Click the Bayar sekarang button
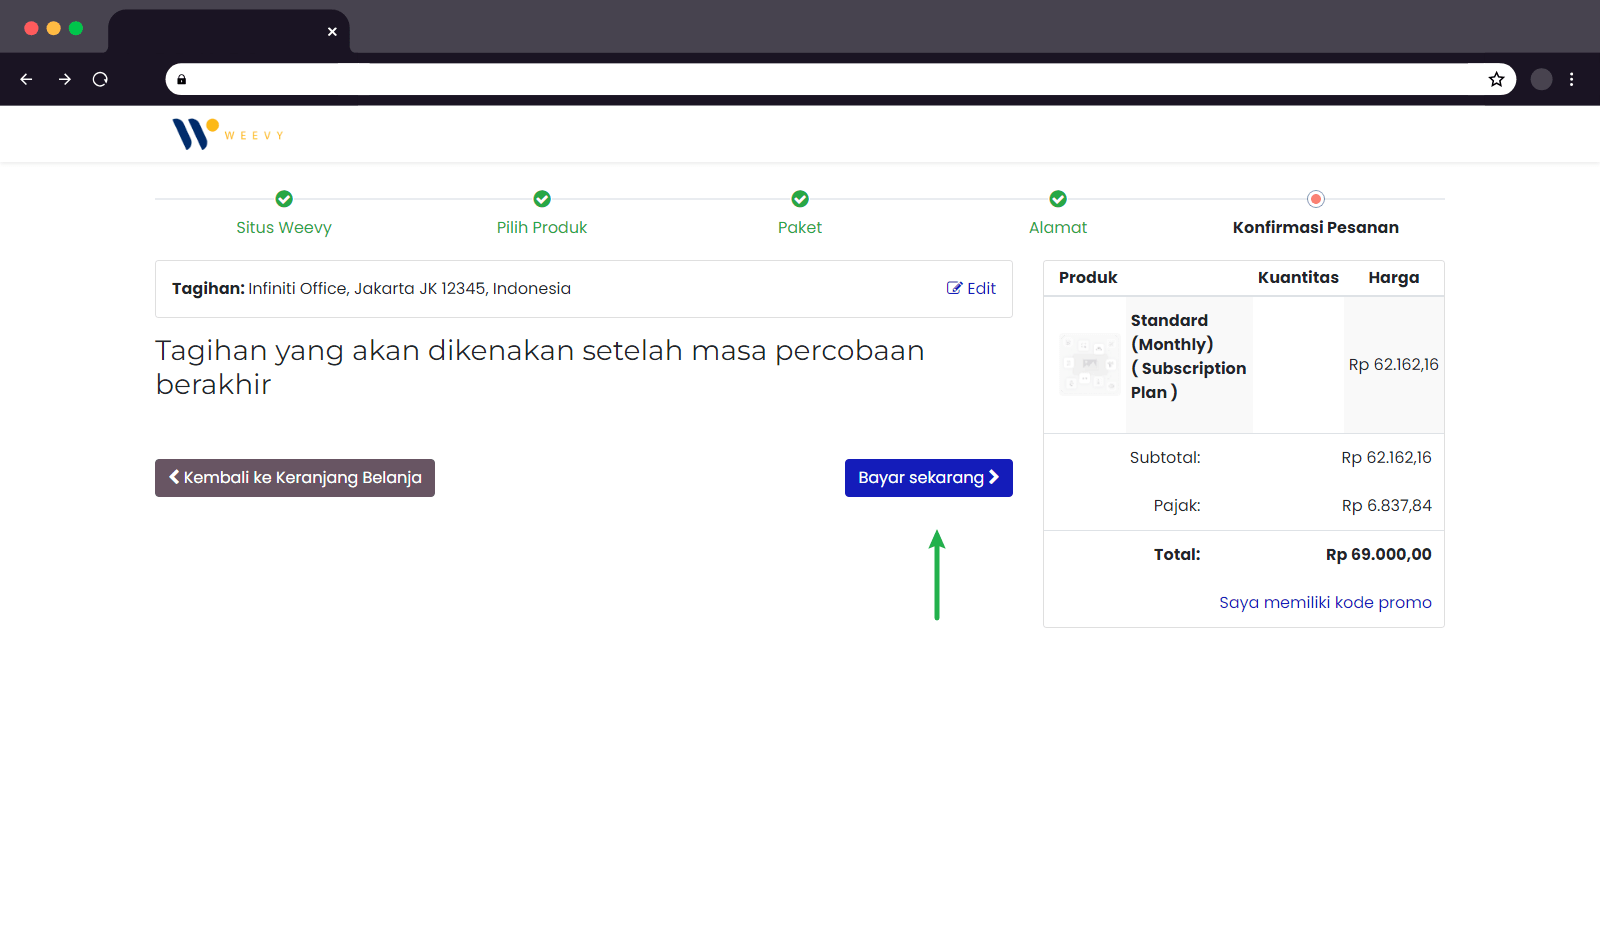The image size is (1600, 952). coord(928,477)
